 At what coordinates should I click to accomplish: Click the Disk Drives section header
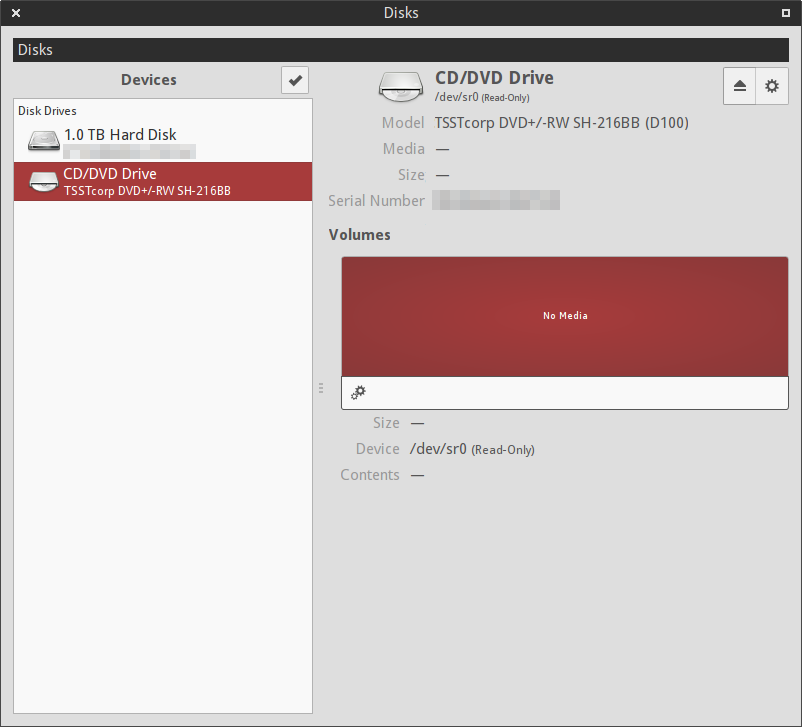[x=47, y=111]
